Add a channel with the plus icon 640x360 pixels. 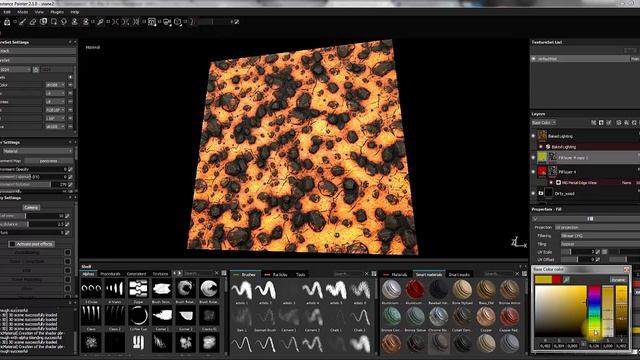tap(70, 77)
